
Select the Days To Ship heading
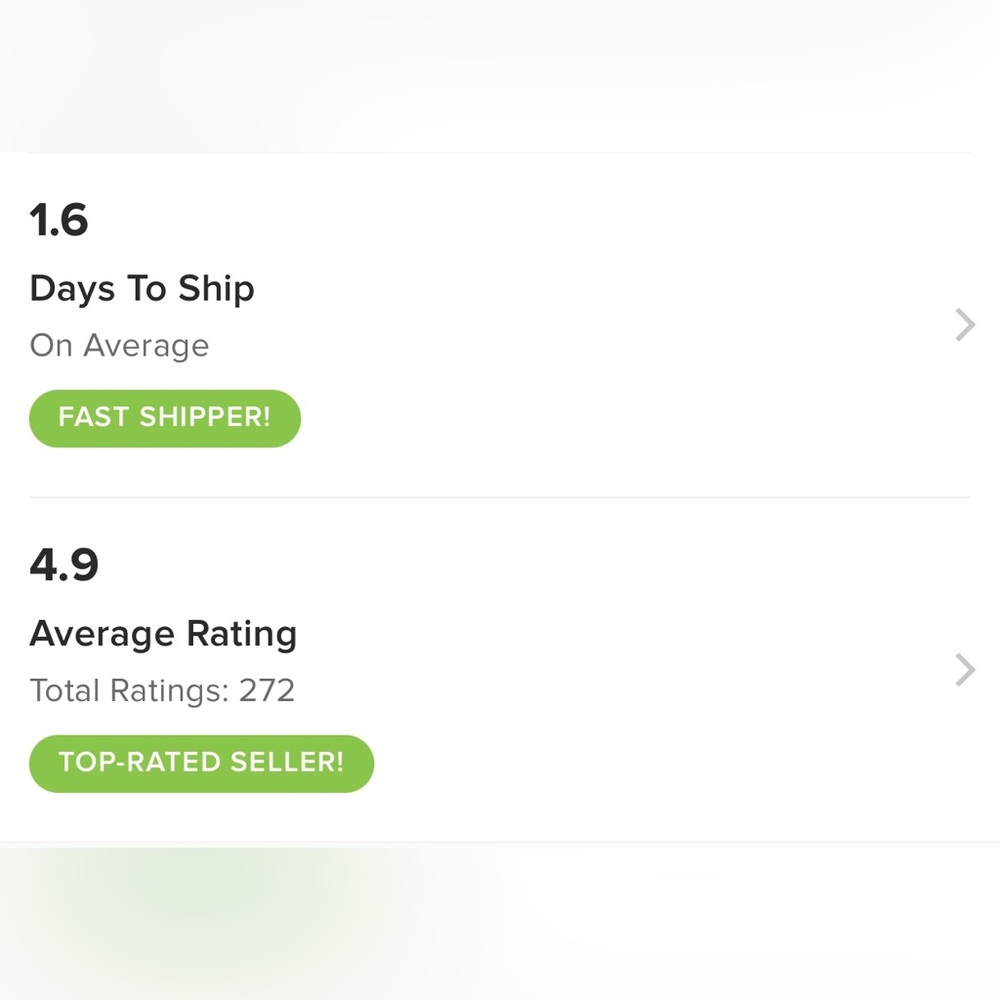pos(142,289)
